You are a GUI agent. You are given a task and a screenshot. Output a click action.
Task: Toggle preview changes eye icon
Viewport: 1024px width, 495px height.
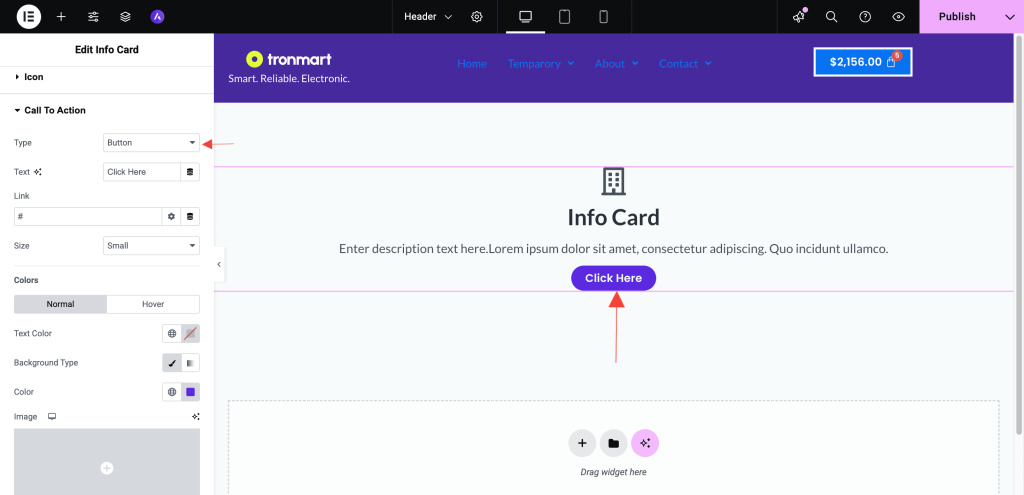click(x=898, y=17)
